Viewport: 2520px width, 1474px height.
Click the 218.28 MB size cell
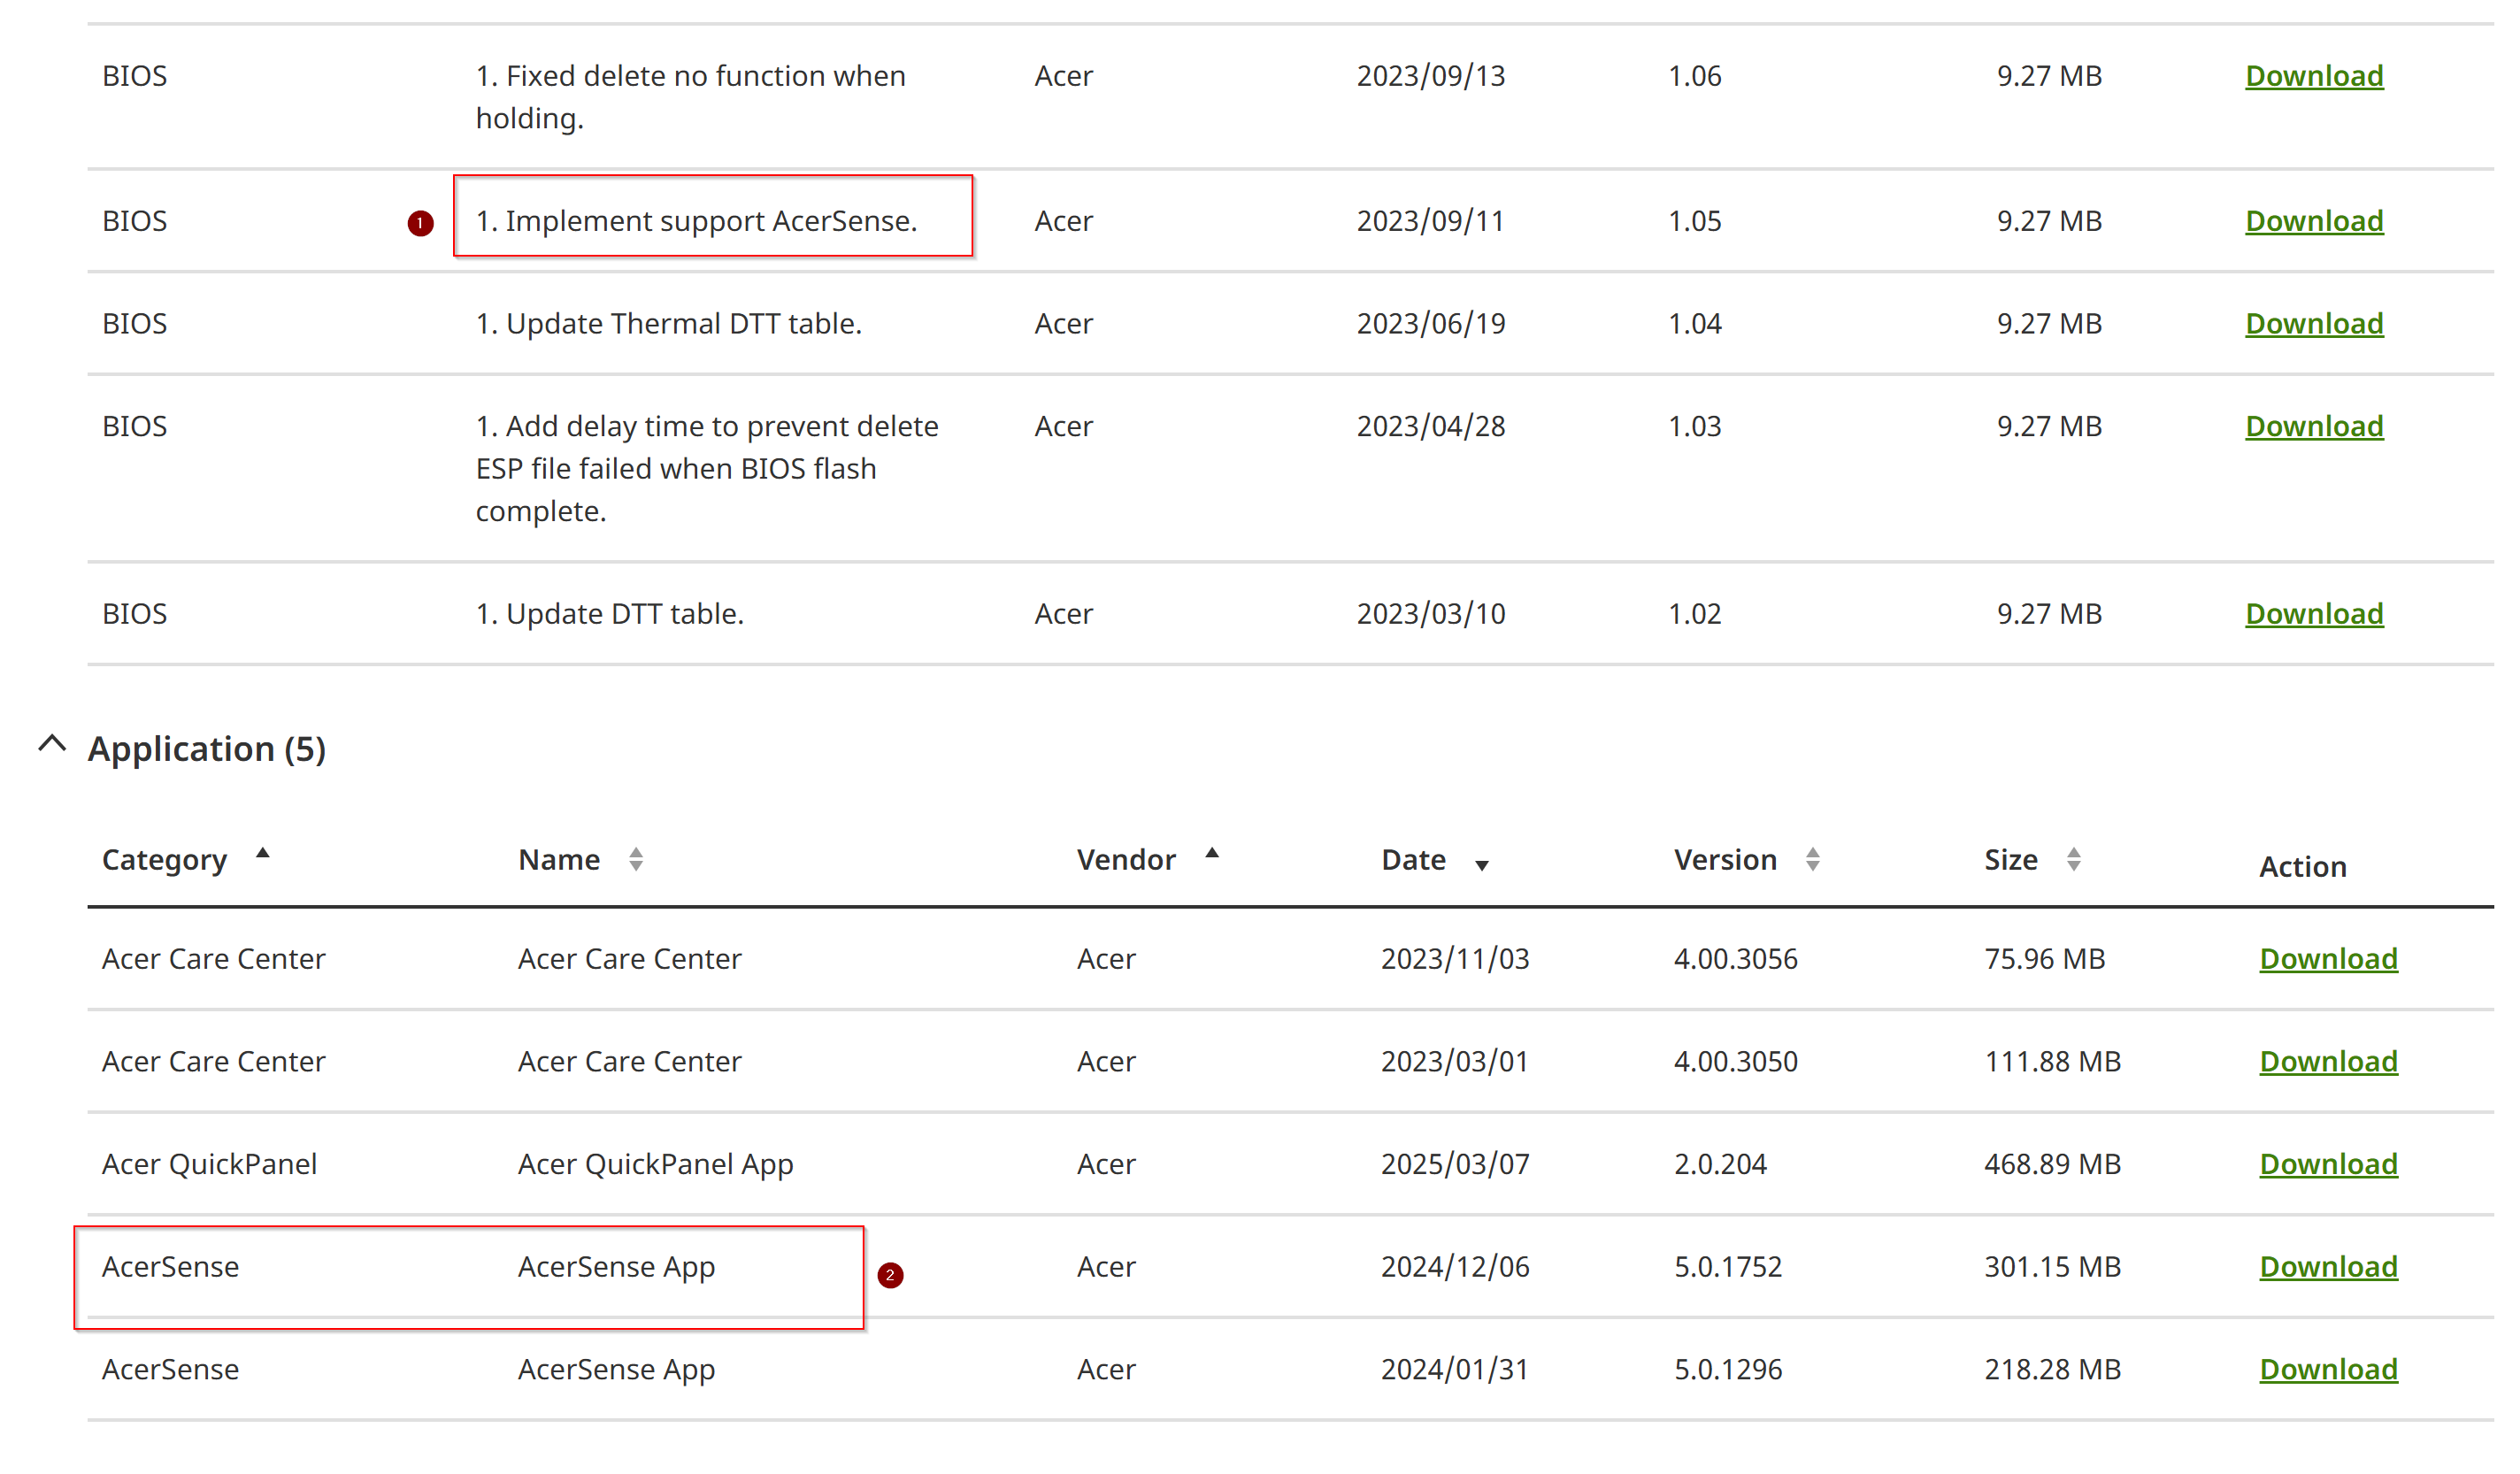2052,1370
